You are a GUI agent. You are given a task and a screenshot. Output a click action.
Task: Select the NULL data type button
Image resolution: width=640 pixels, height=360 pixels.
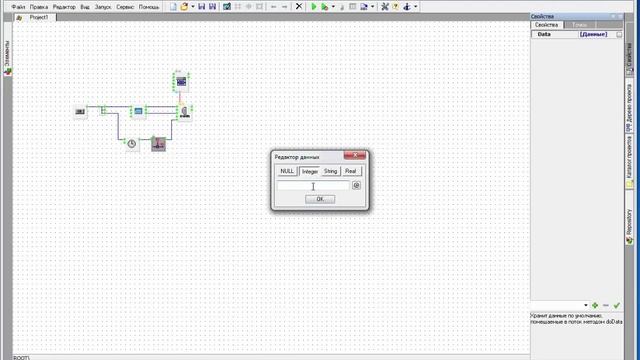(287, 171)
